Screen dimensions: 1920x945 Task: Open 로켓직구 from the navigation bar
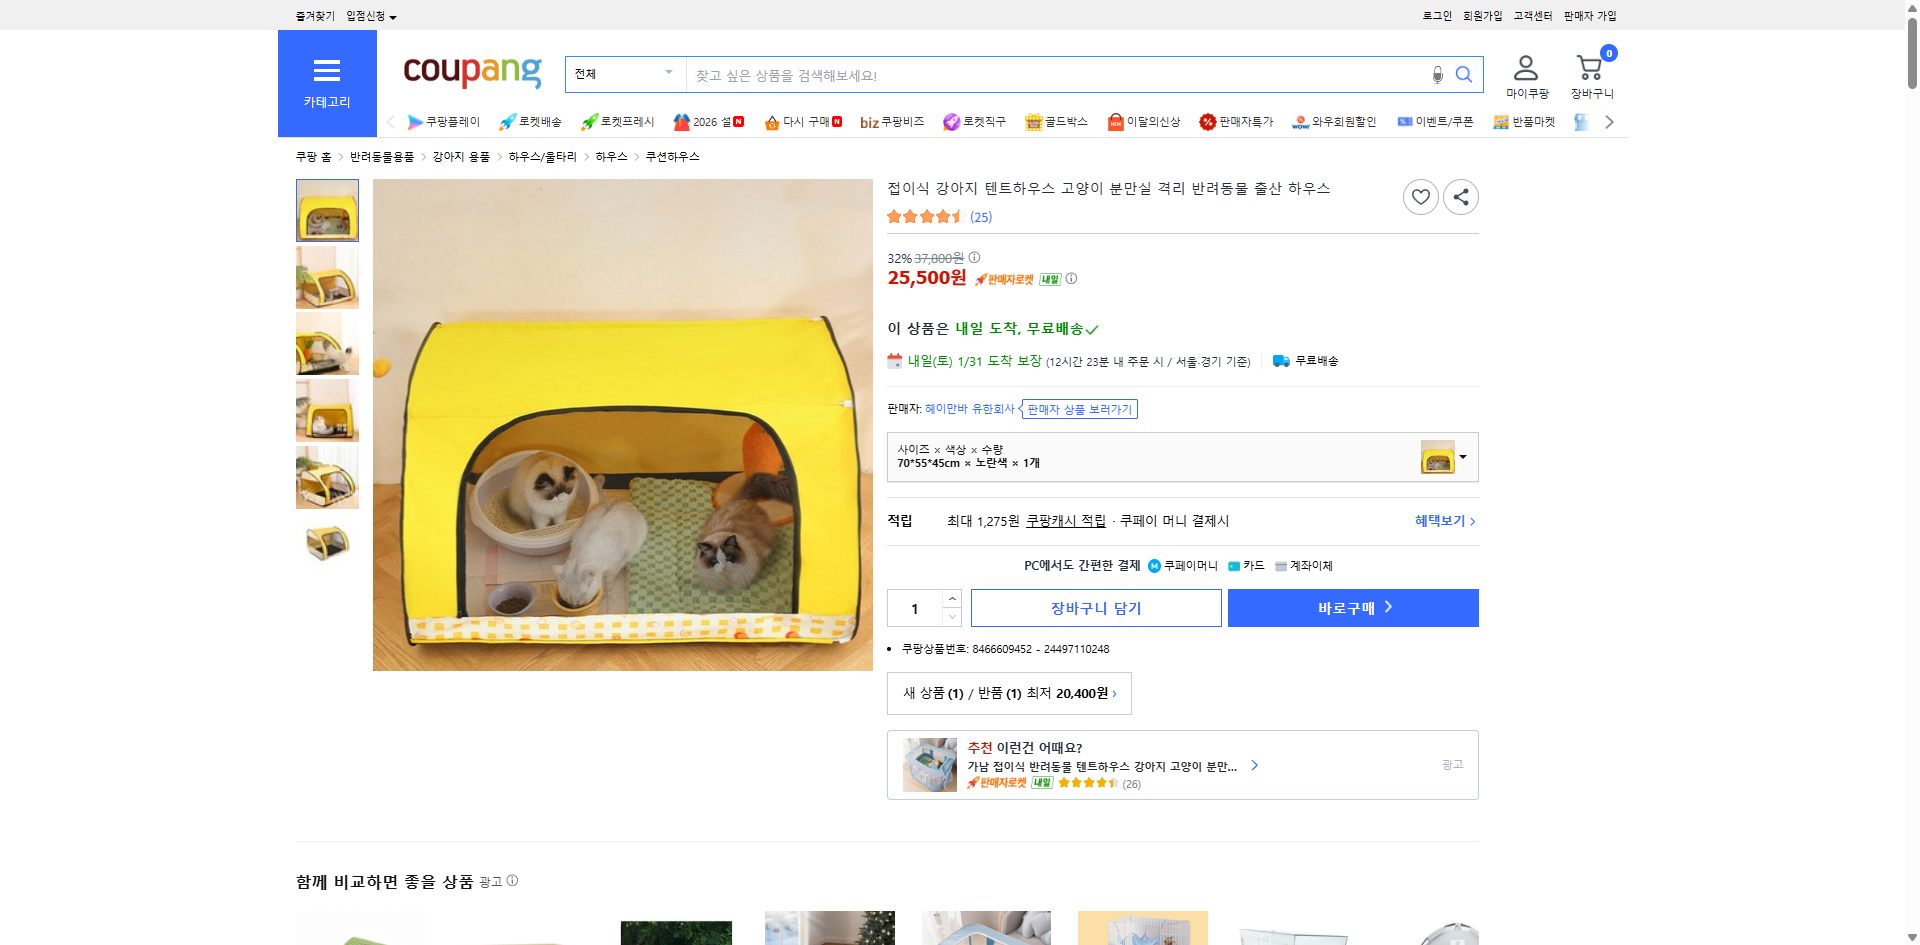[950, 121]
